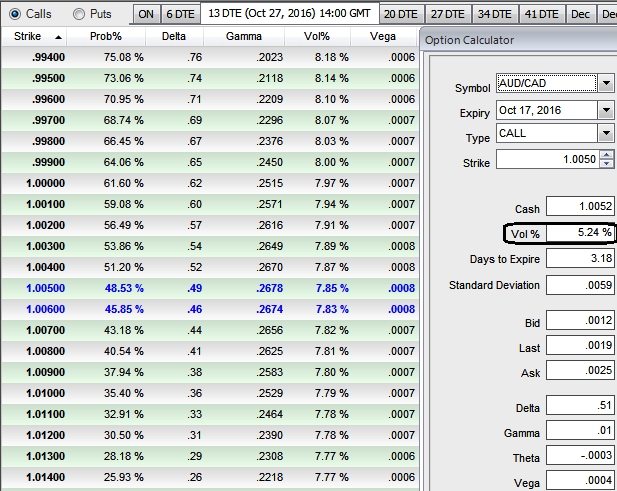Open the 20 DTE tab
The image size is (617, 491).
click(x=401, y=14)
